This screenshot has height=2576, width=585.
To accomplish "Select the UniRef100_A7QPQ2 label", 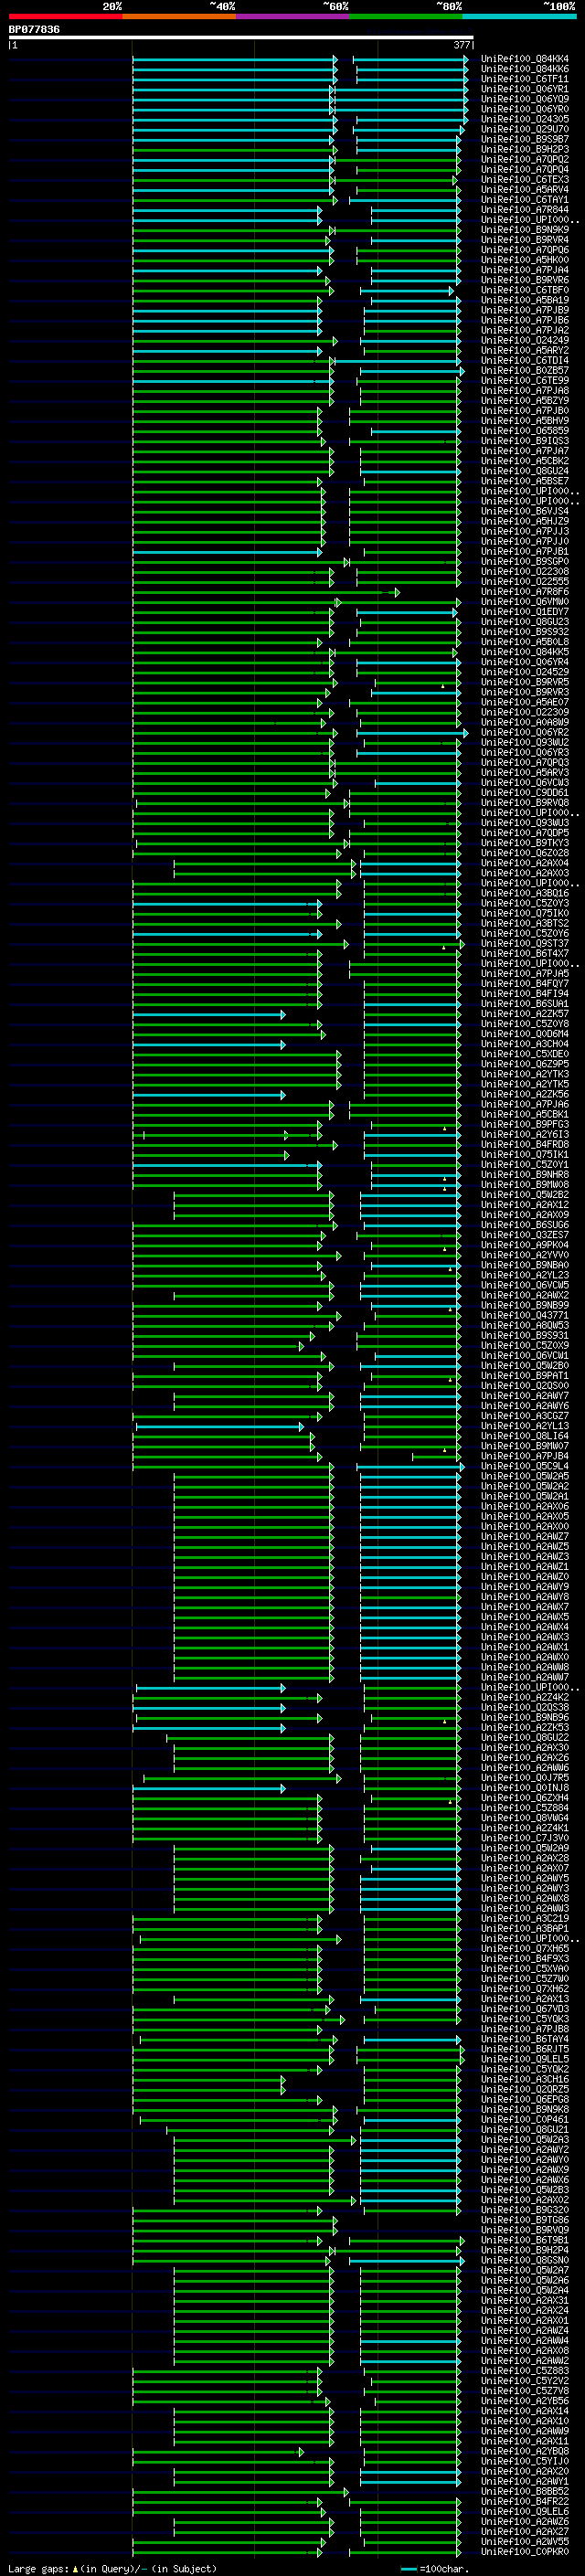I will 525,159.
